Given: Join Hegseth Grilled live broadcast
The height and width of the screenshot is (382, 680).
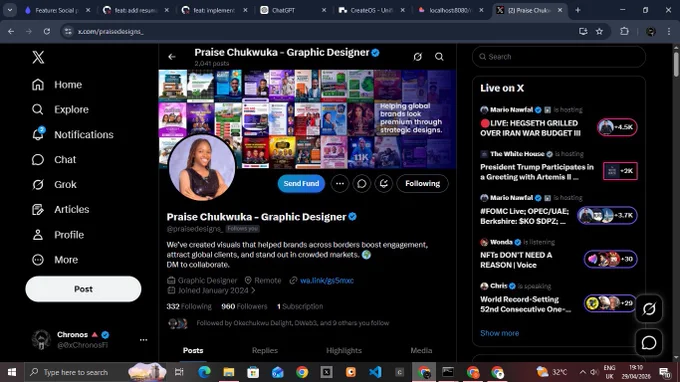Looking at the screenshot, I should [x=530, y=128].
